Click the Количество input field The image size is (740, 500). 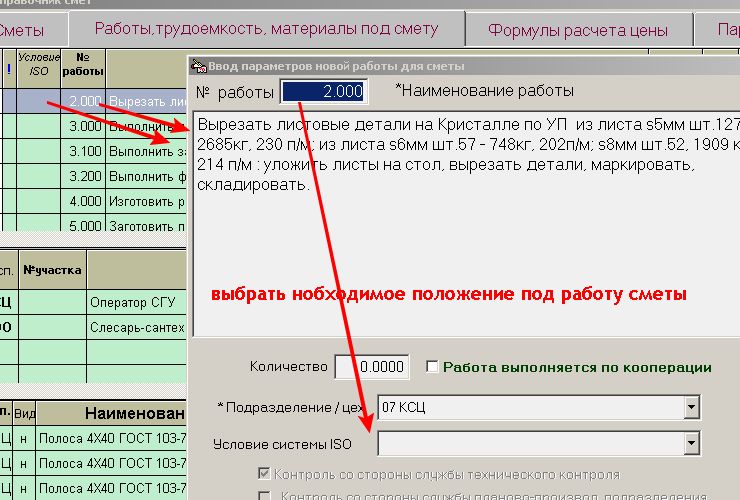point(371,367)
